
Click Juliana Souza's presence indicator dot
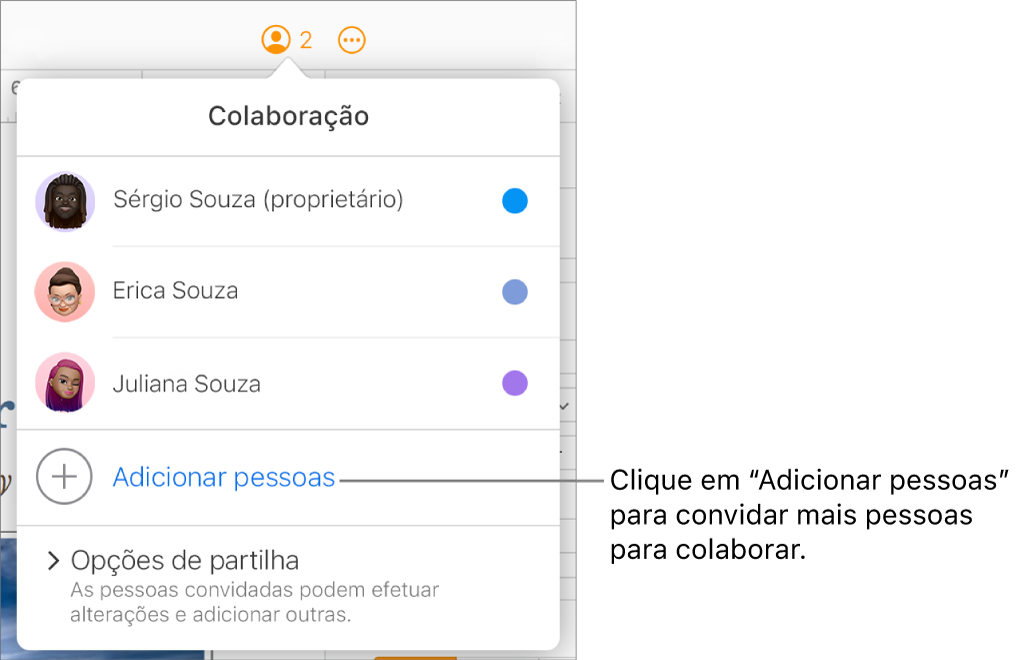(x=514, y=383)
